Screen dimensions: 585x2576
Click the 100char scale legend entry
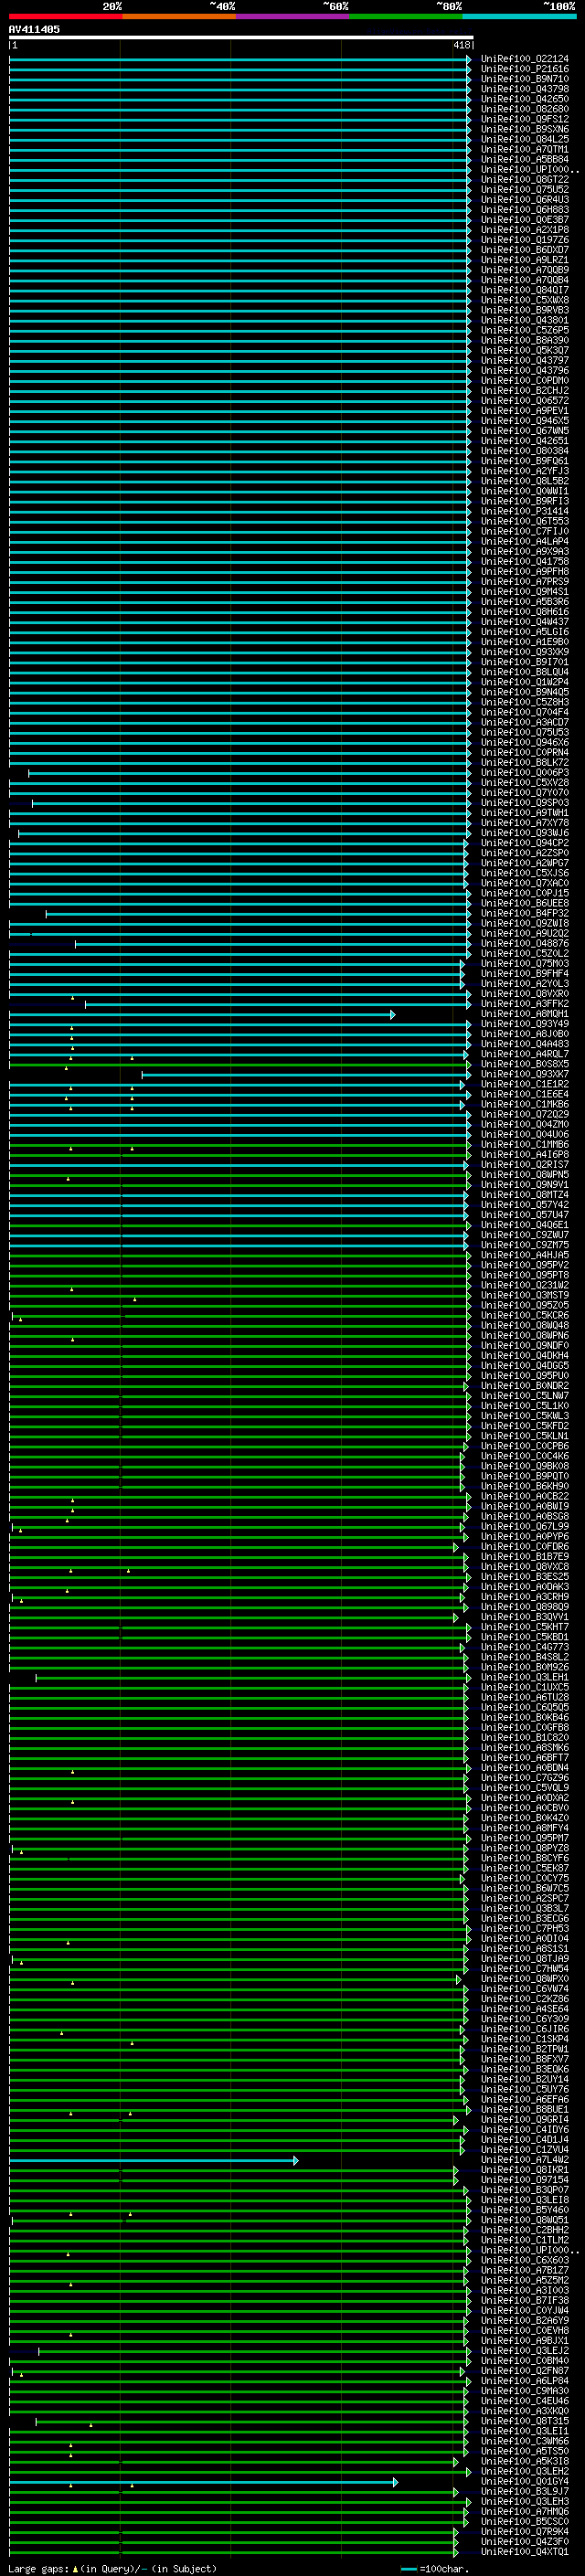coord(434,2568)
